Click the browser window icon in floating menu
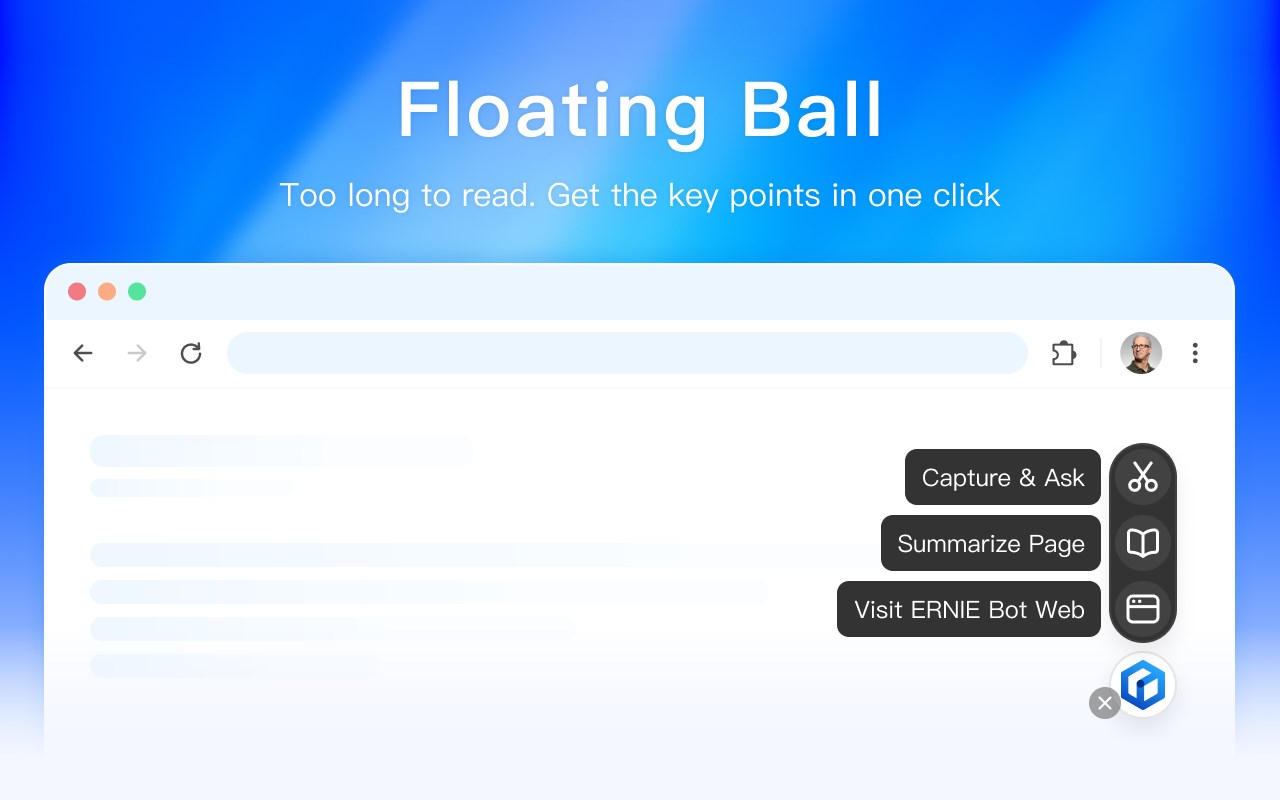The width and height of the screenshot is (1280, 800). [x=1142, y=609]
